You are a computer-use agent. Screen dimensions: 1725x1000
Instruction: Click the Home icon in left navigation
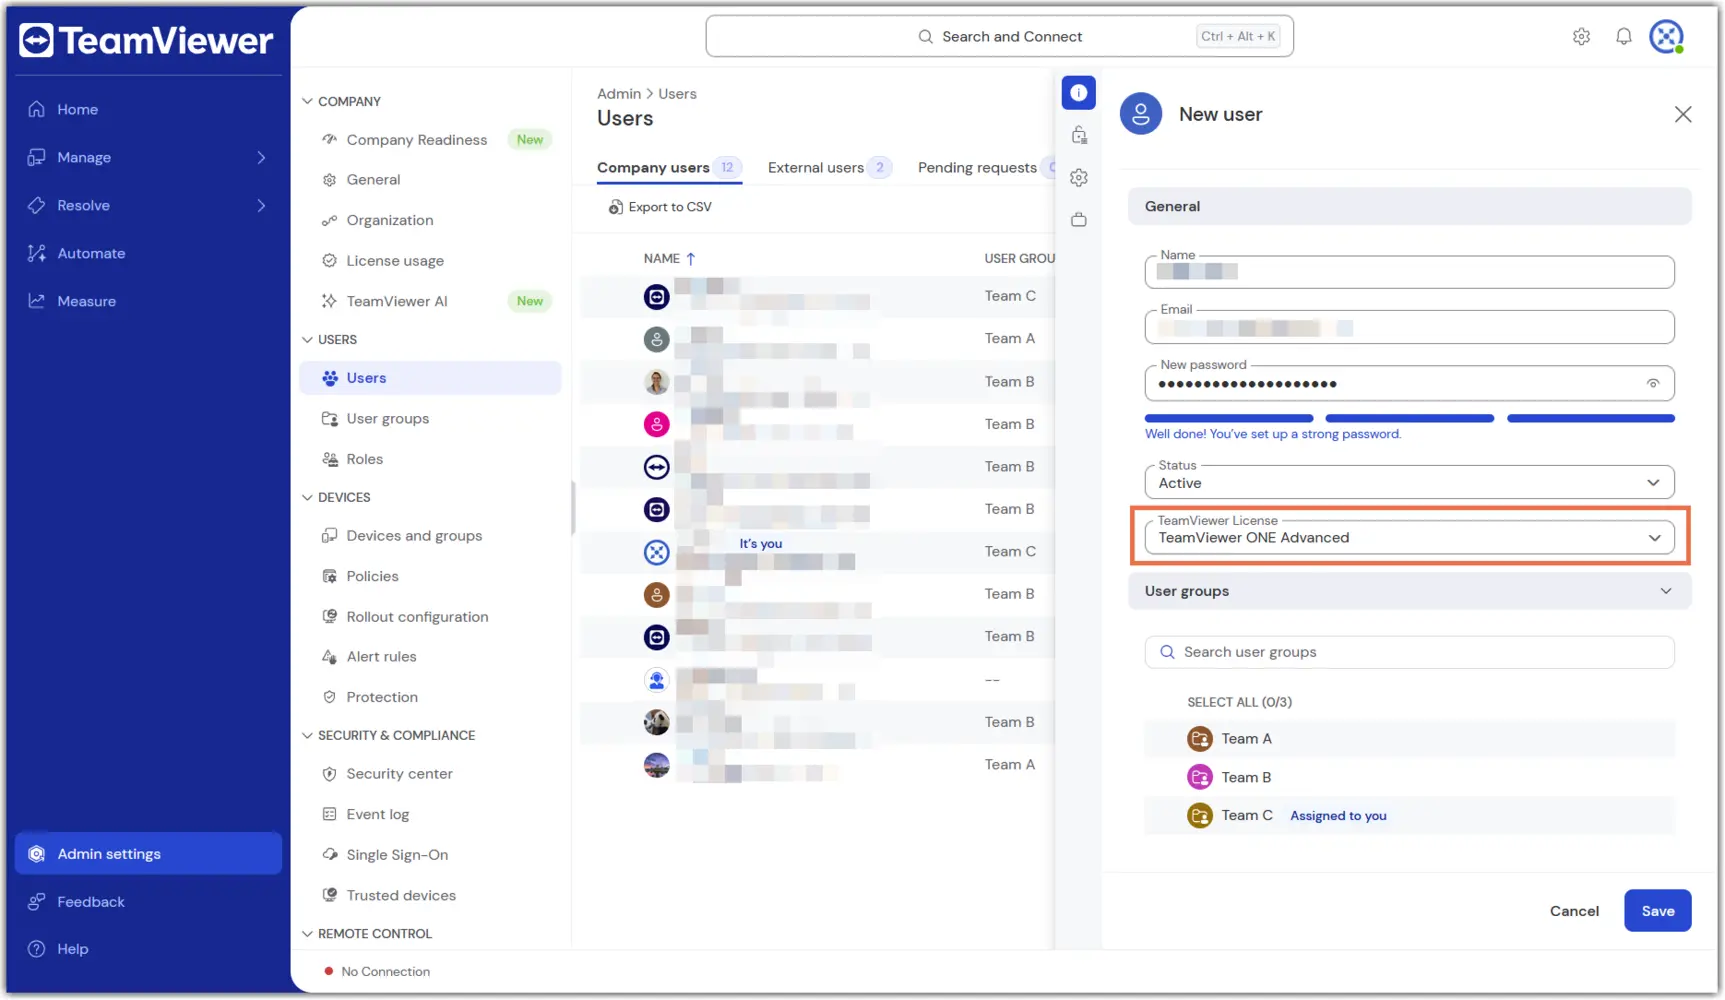point(37,109)
